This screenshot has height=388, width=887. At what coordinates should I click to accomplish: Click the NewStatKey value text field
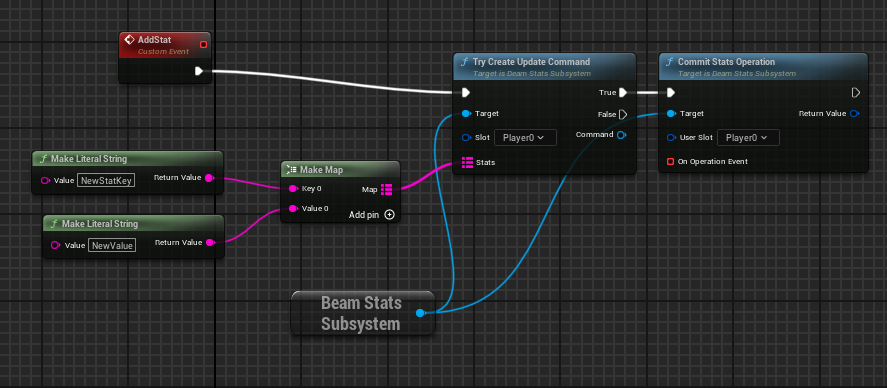pyautogui.click(x=106, y=181)
